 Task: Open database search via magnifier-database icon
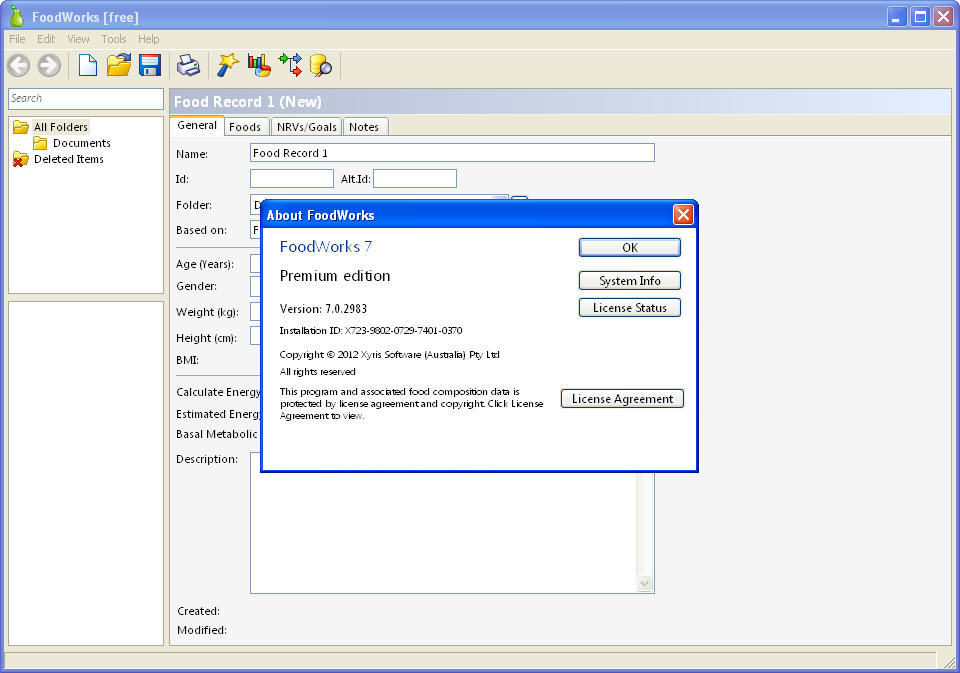[x=321, y=64]
